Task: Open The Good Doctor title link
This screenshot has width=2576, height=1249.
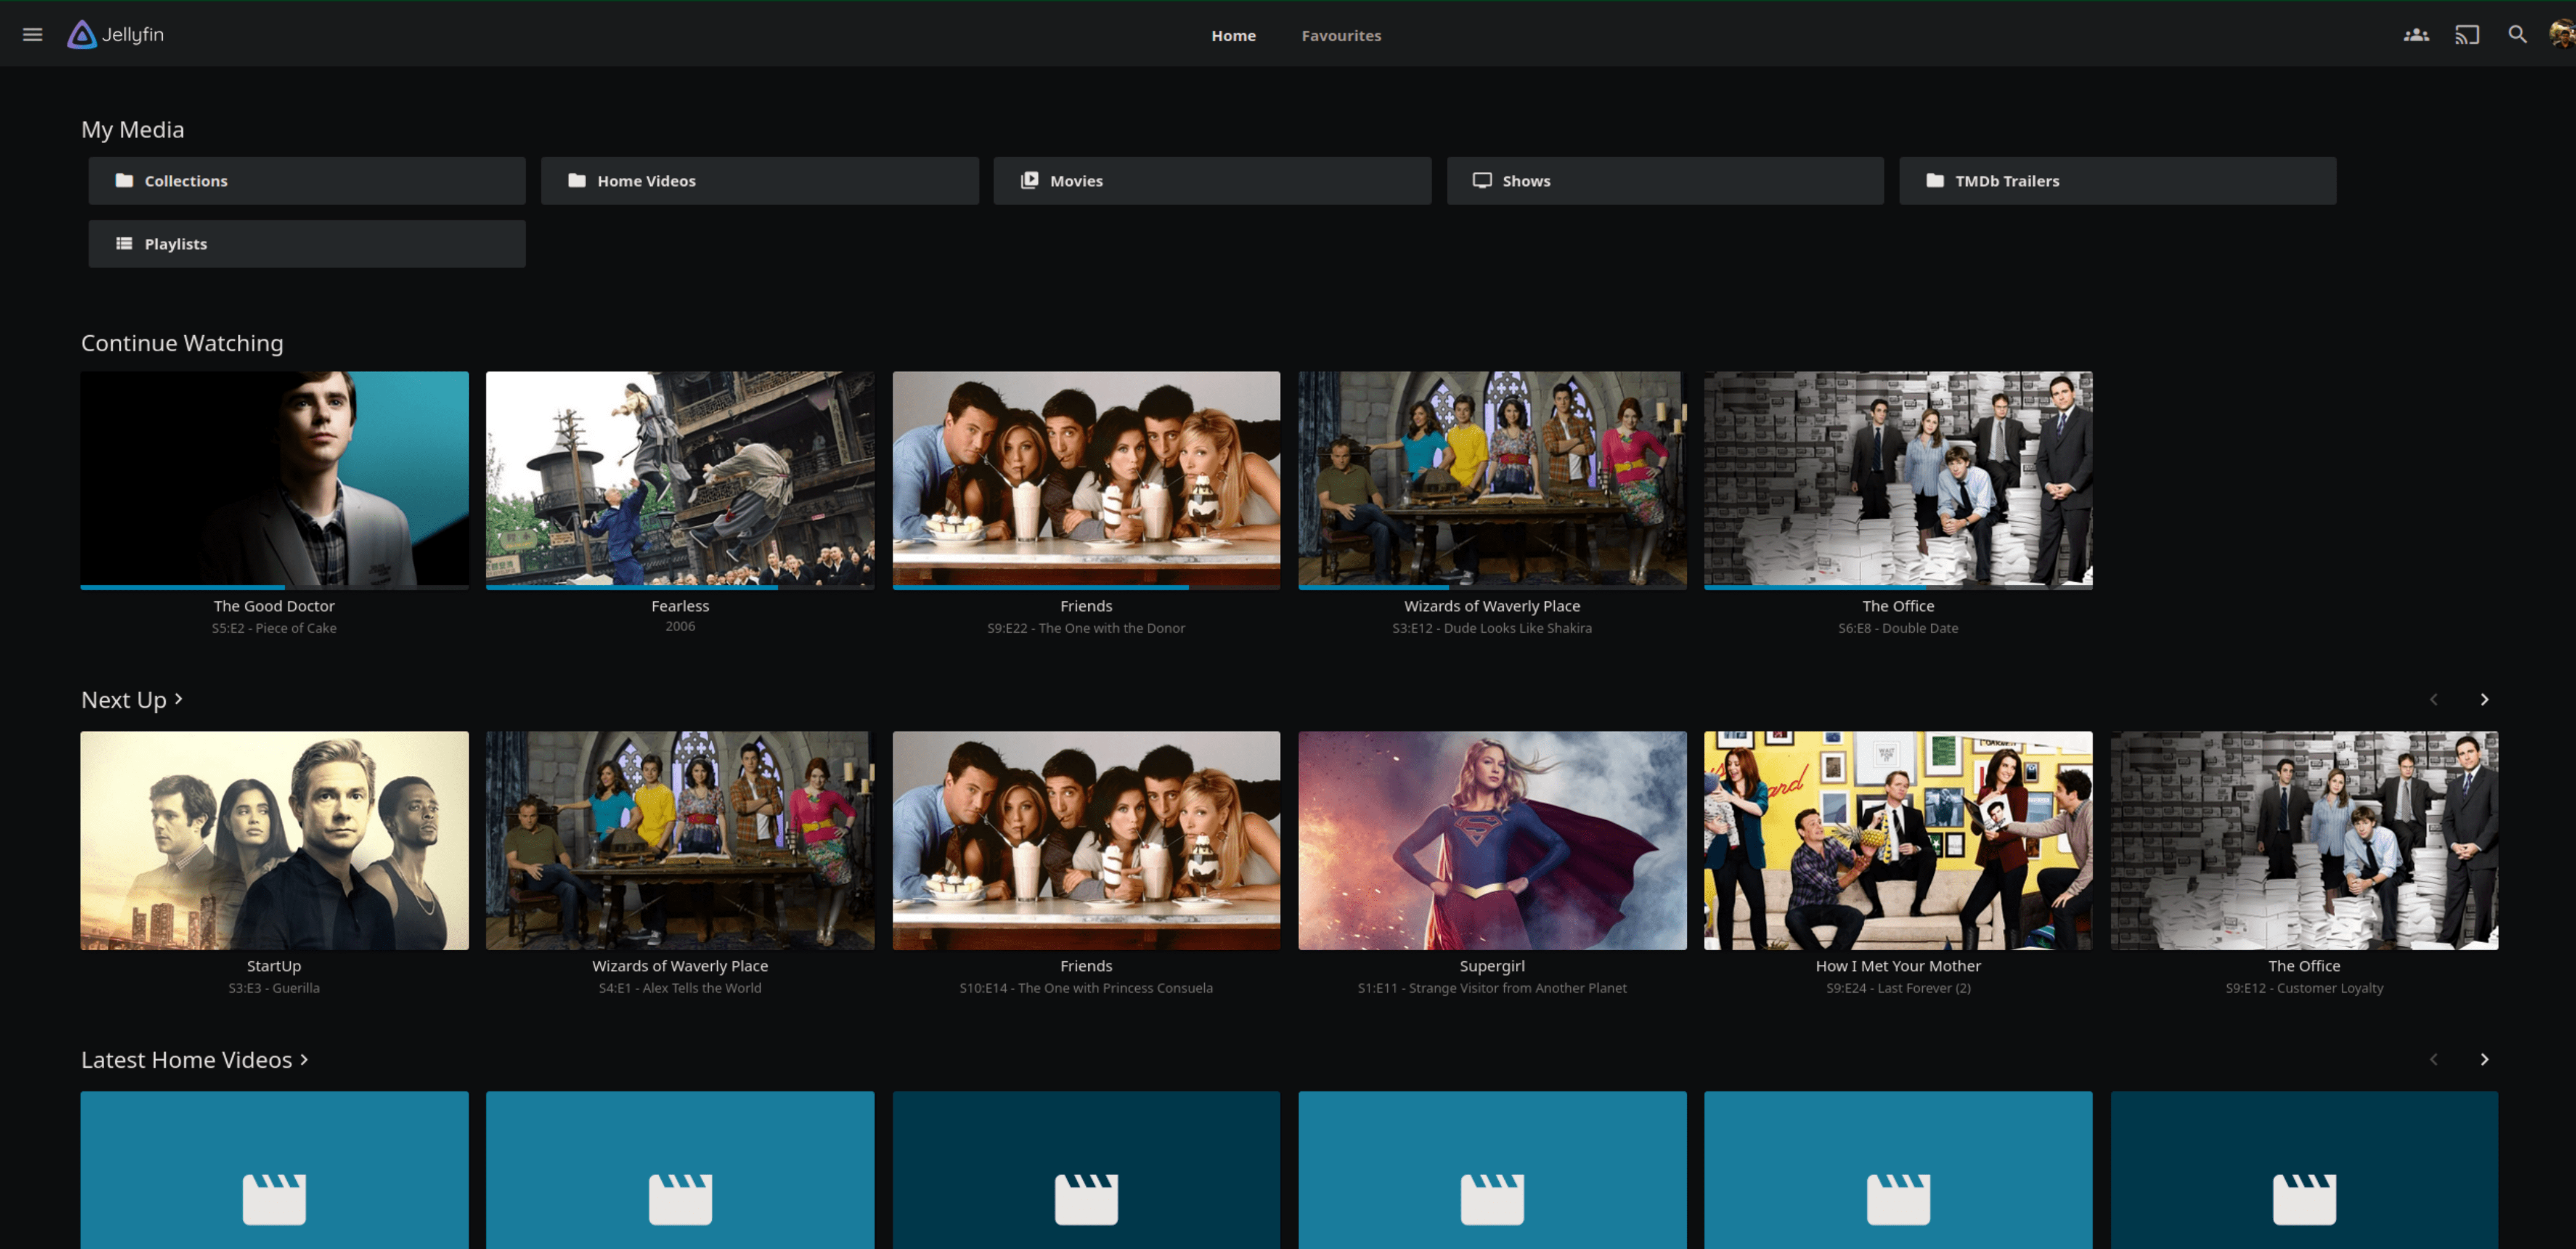Action: [x=274, y=606]
